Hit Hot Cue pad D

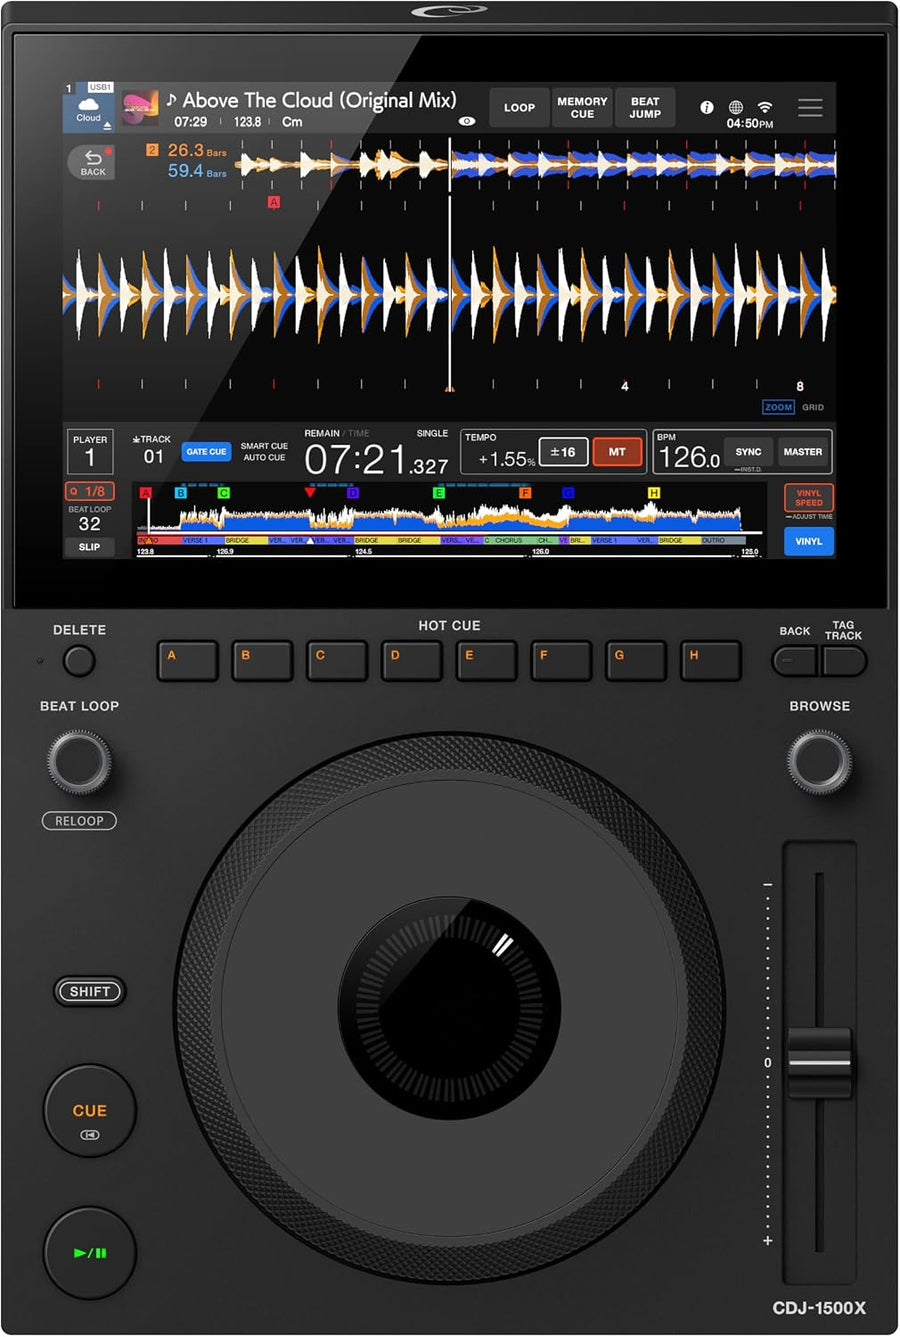tap(412, 661)
